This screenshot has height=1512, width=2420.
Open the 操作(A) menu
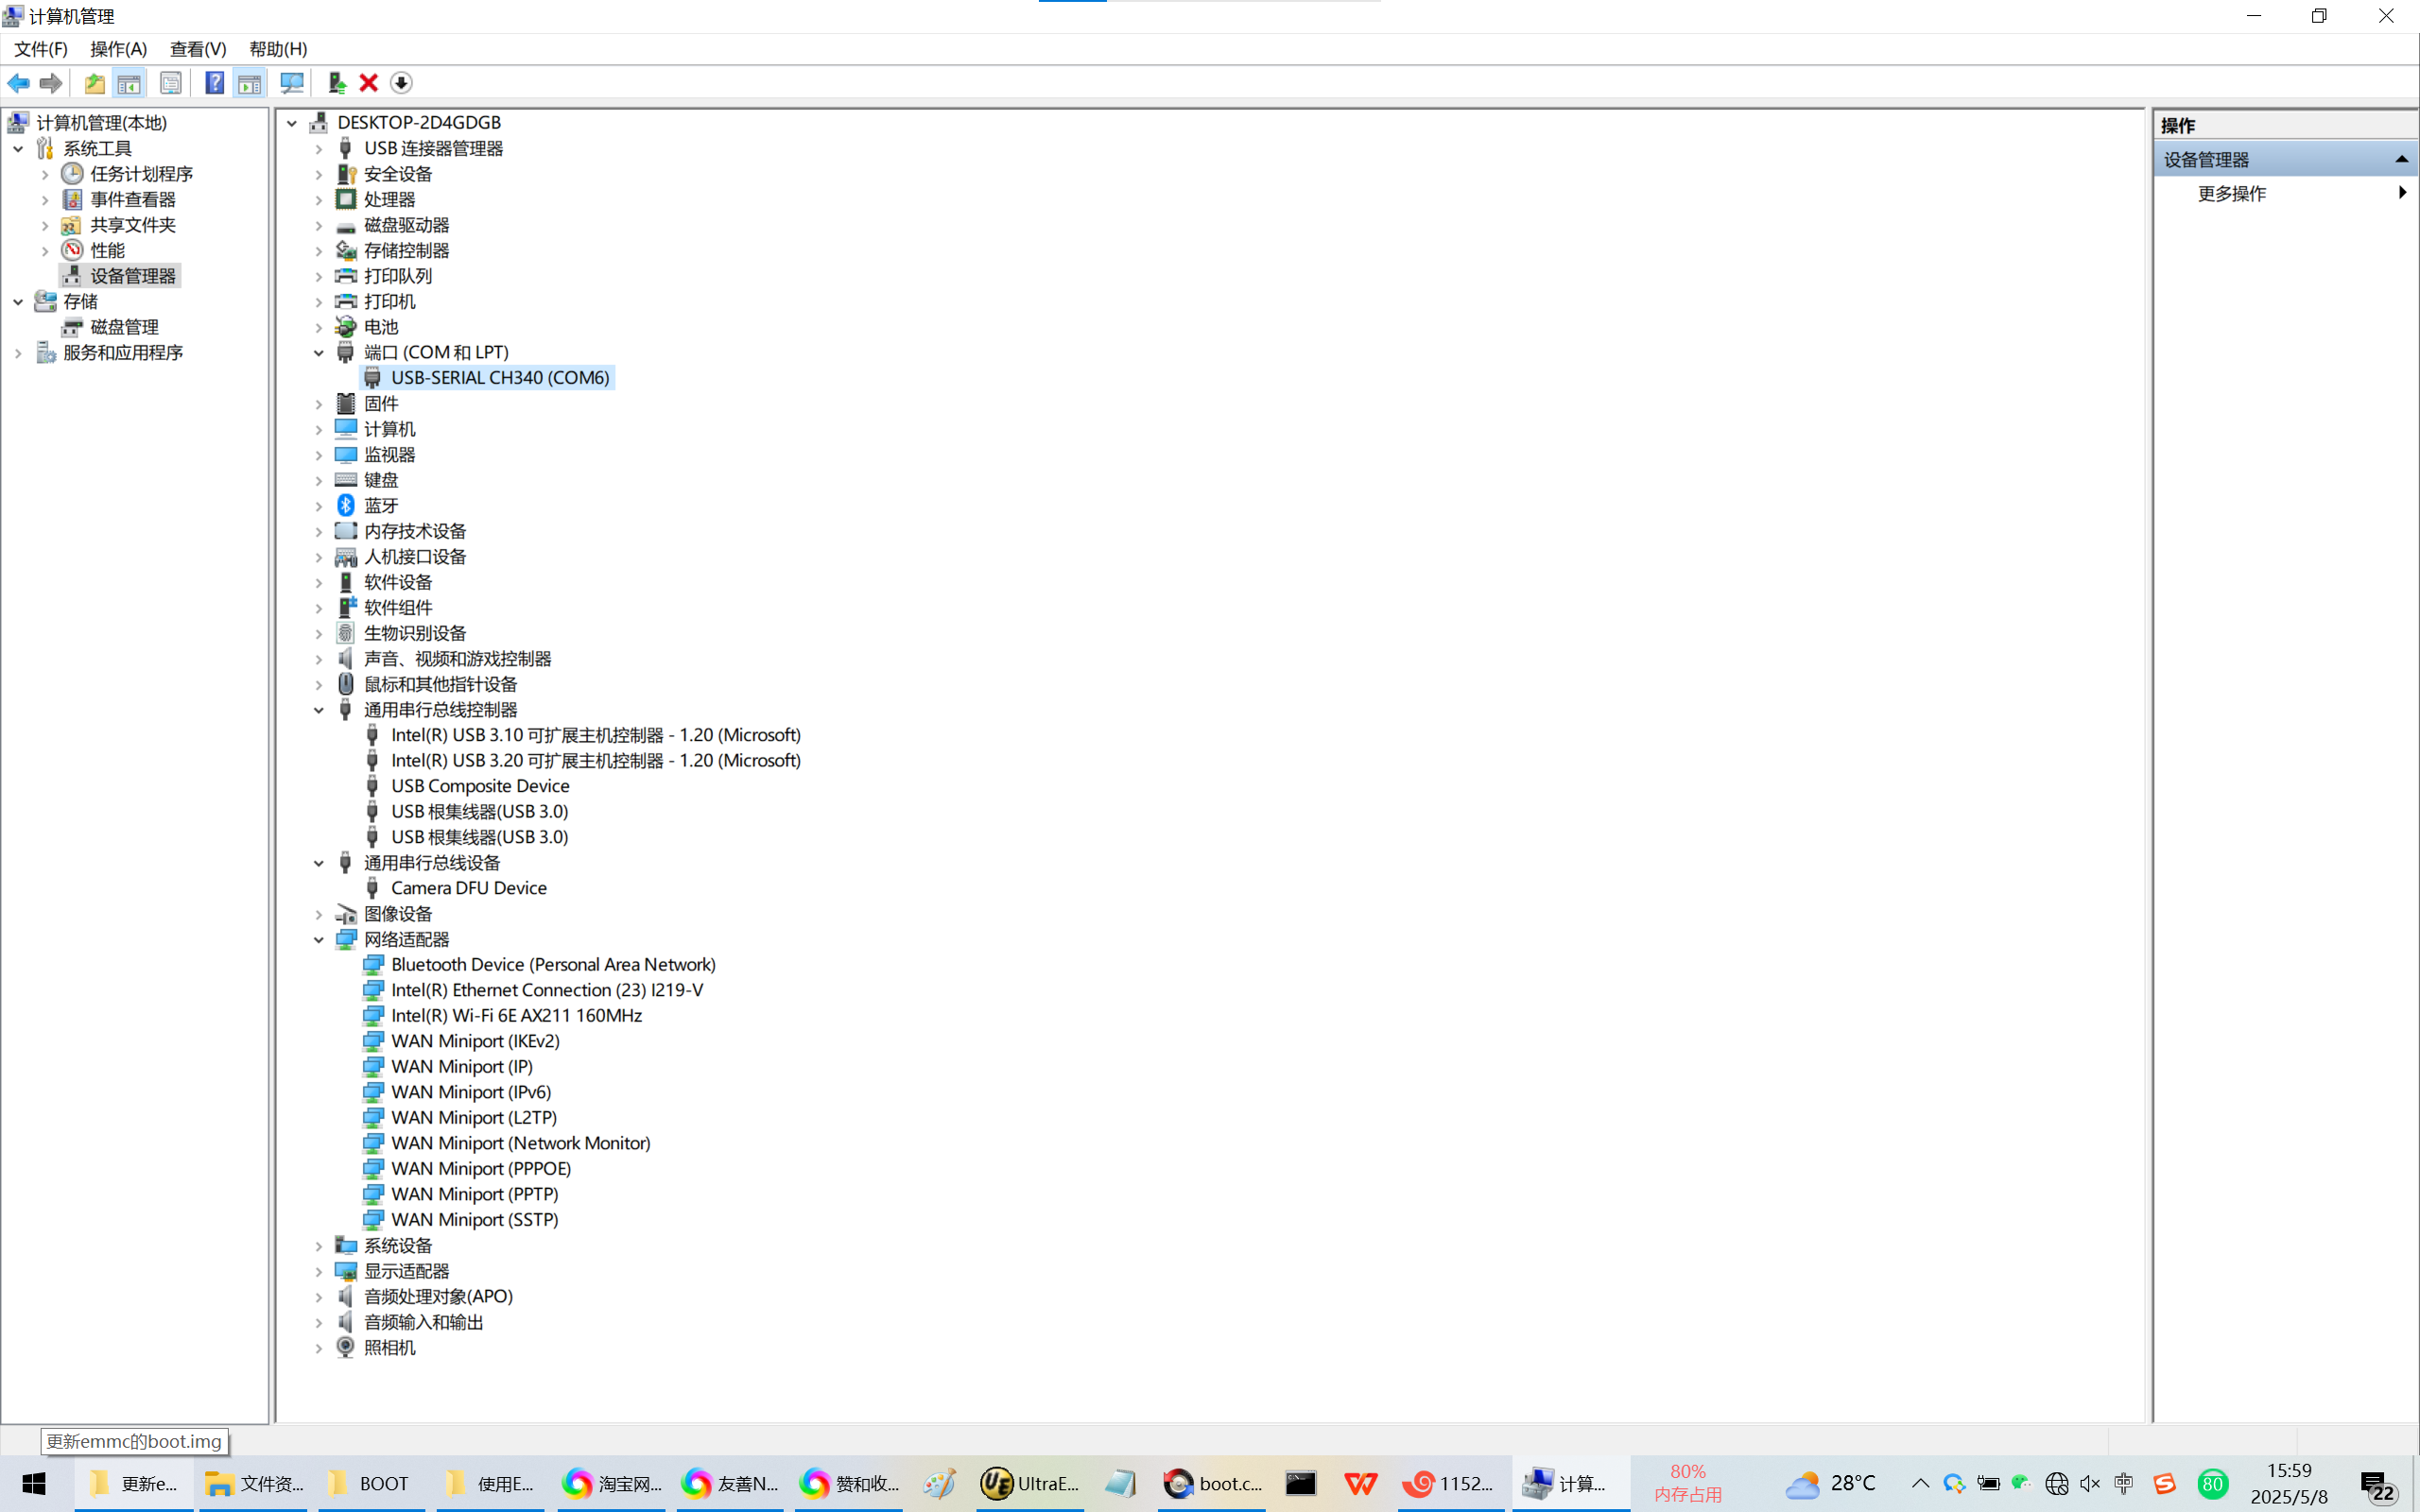(118, 49)
